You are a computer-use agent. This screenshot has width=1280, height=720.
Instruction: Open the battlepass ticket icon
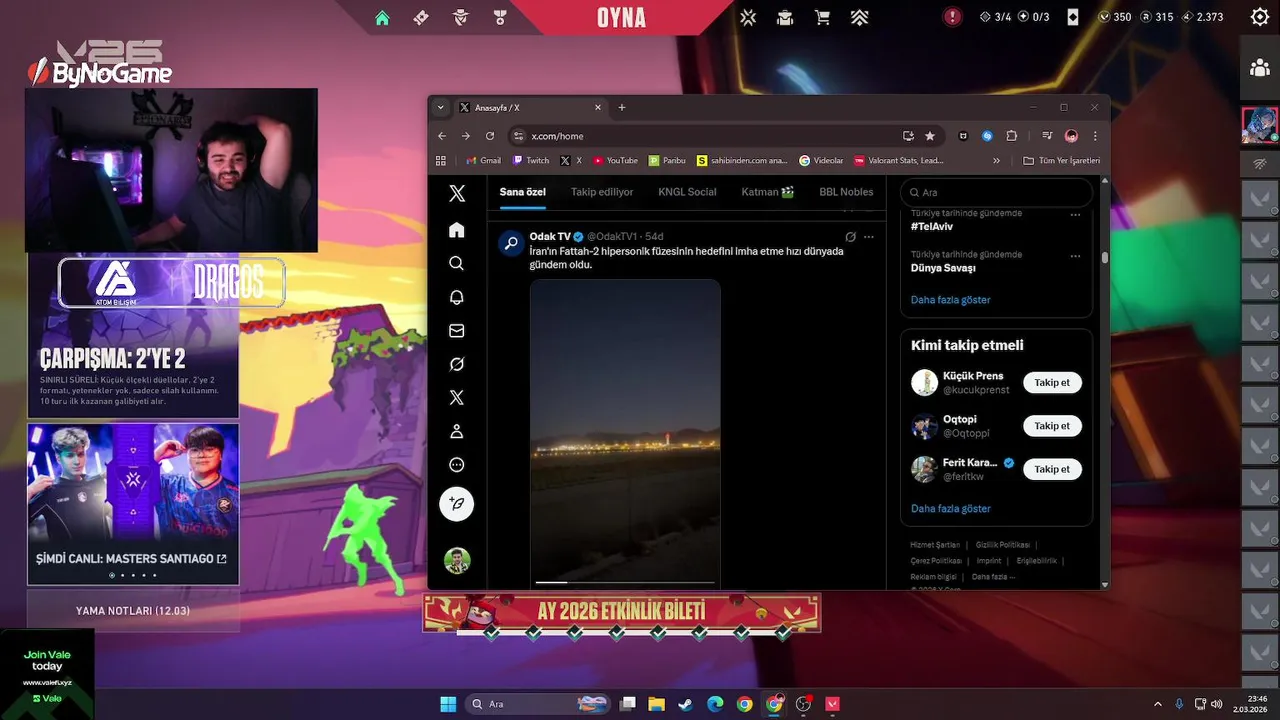pos(421,17)
